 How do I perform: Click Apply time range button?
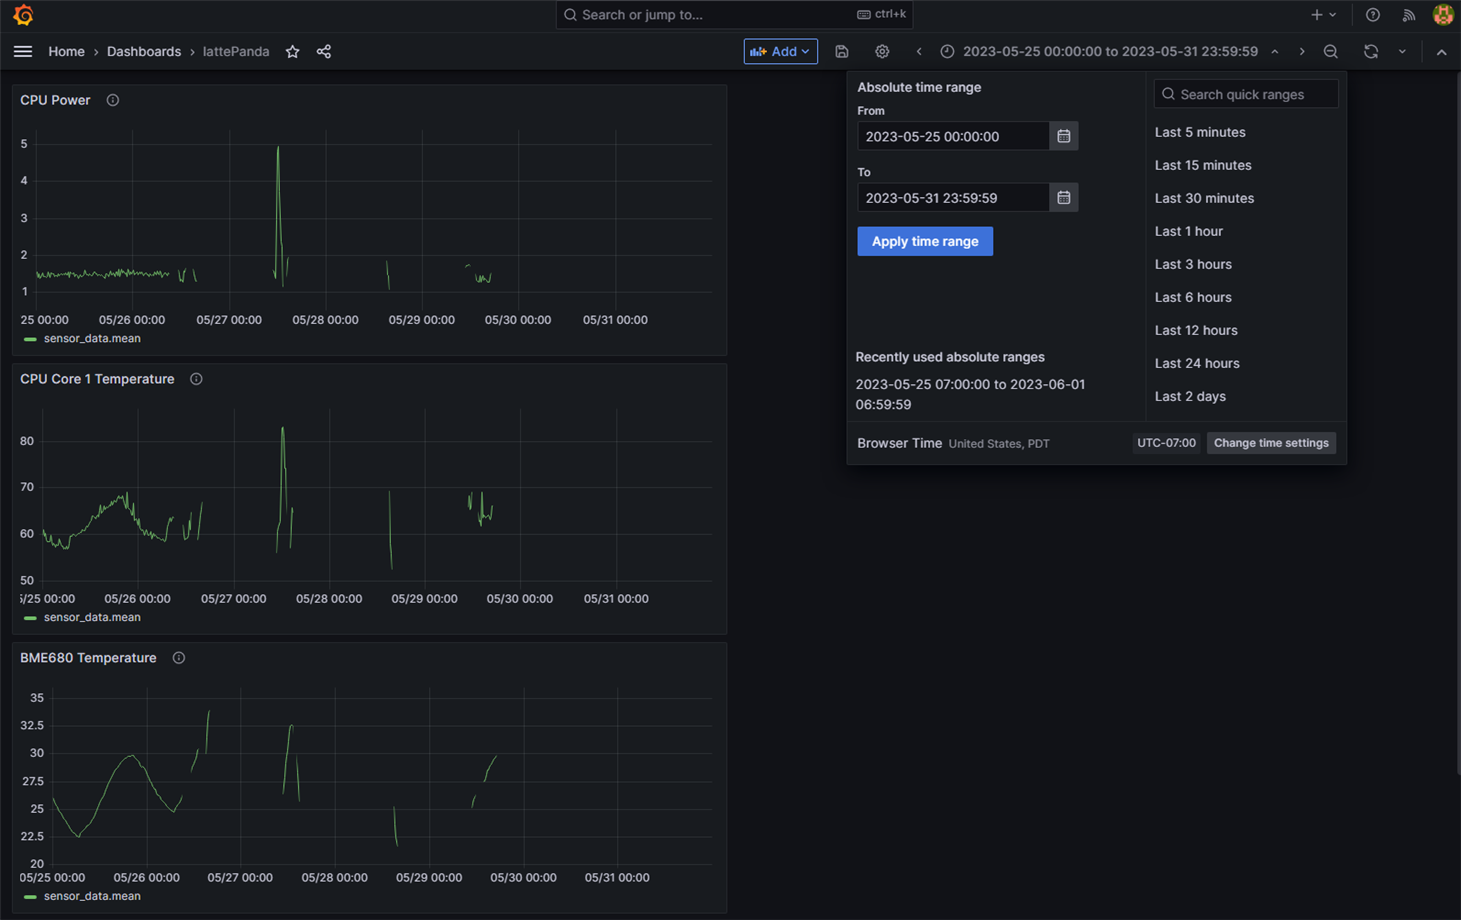tap(925, 241)
